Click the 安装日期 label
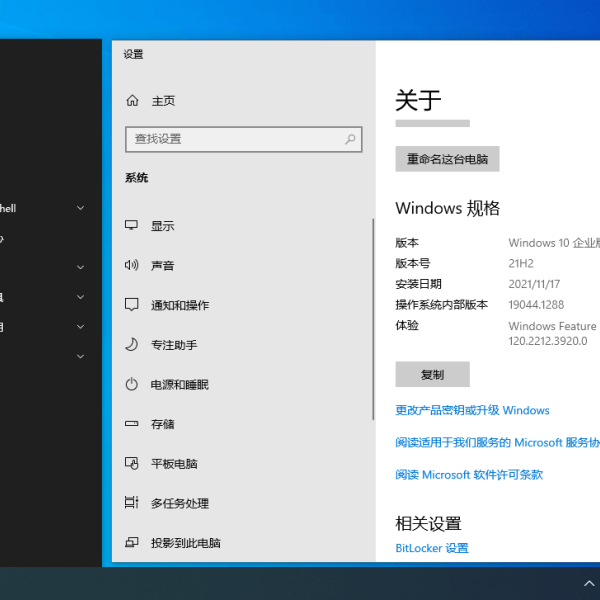This screenshot has height=600, width=600. 418,284
